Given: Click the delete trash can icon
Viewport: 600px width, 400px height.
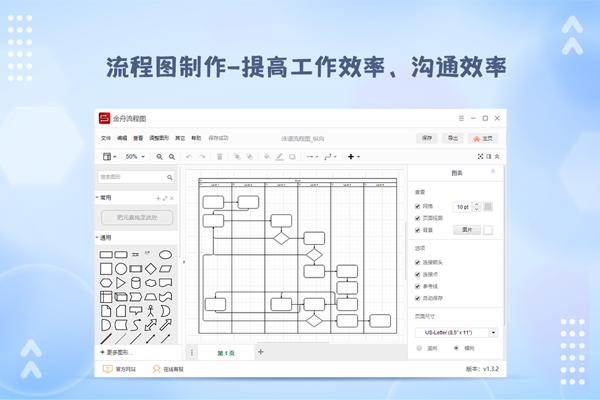Looking at the screenshot, I should pyautogui.click(x=219, y=157).
